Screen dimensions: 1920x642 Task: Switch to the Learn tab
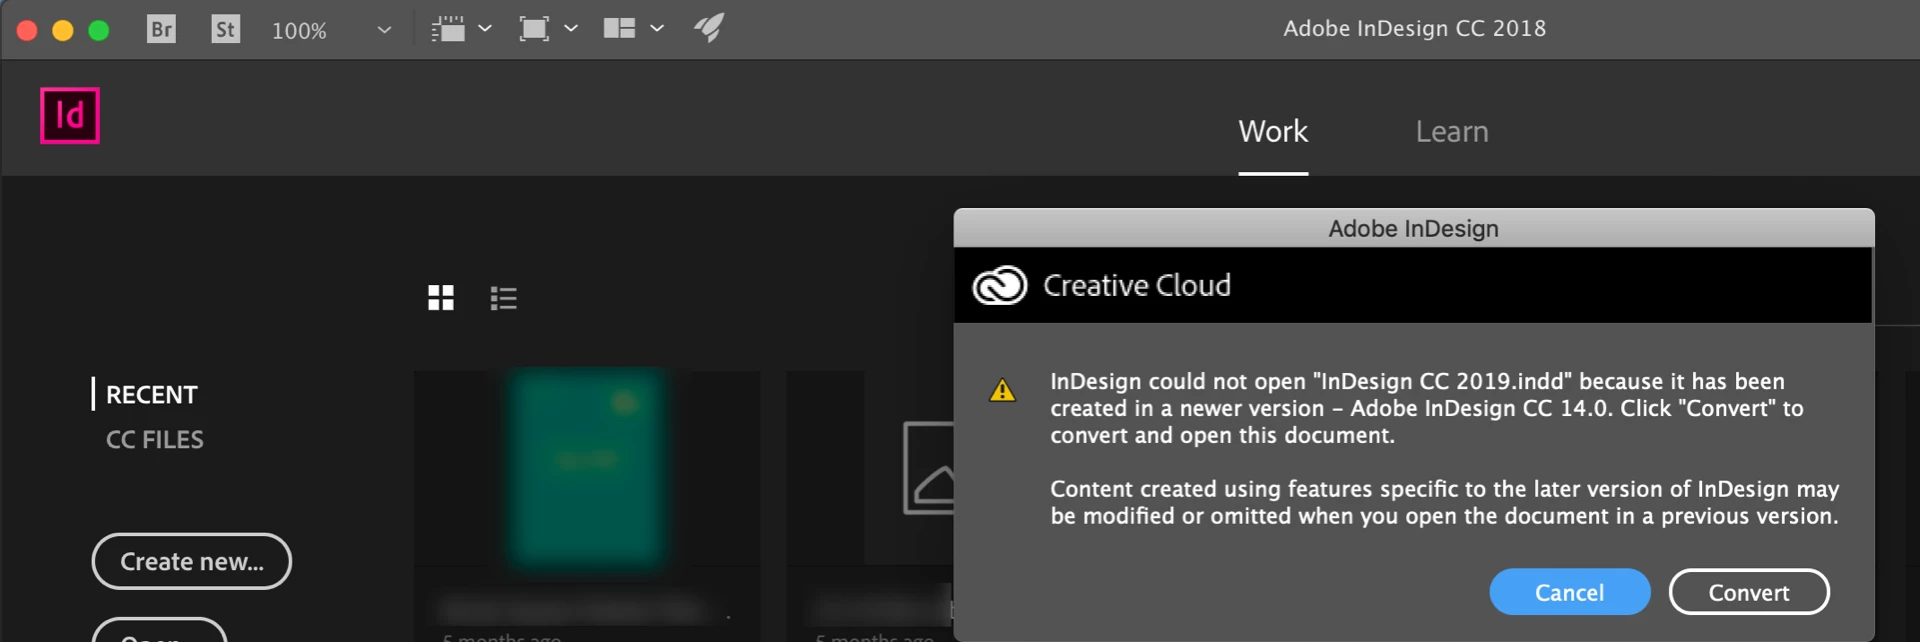(1452, 131)
